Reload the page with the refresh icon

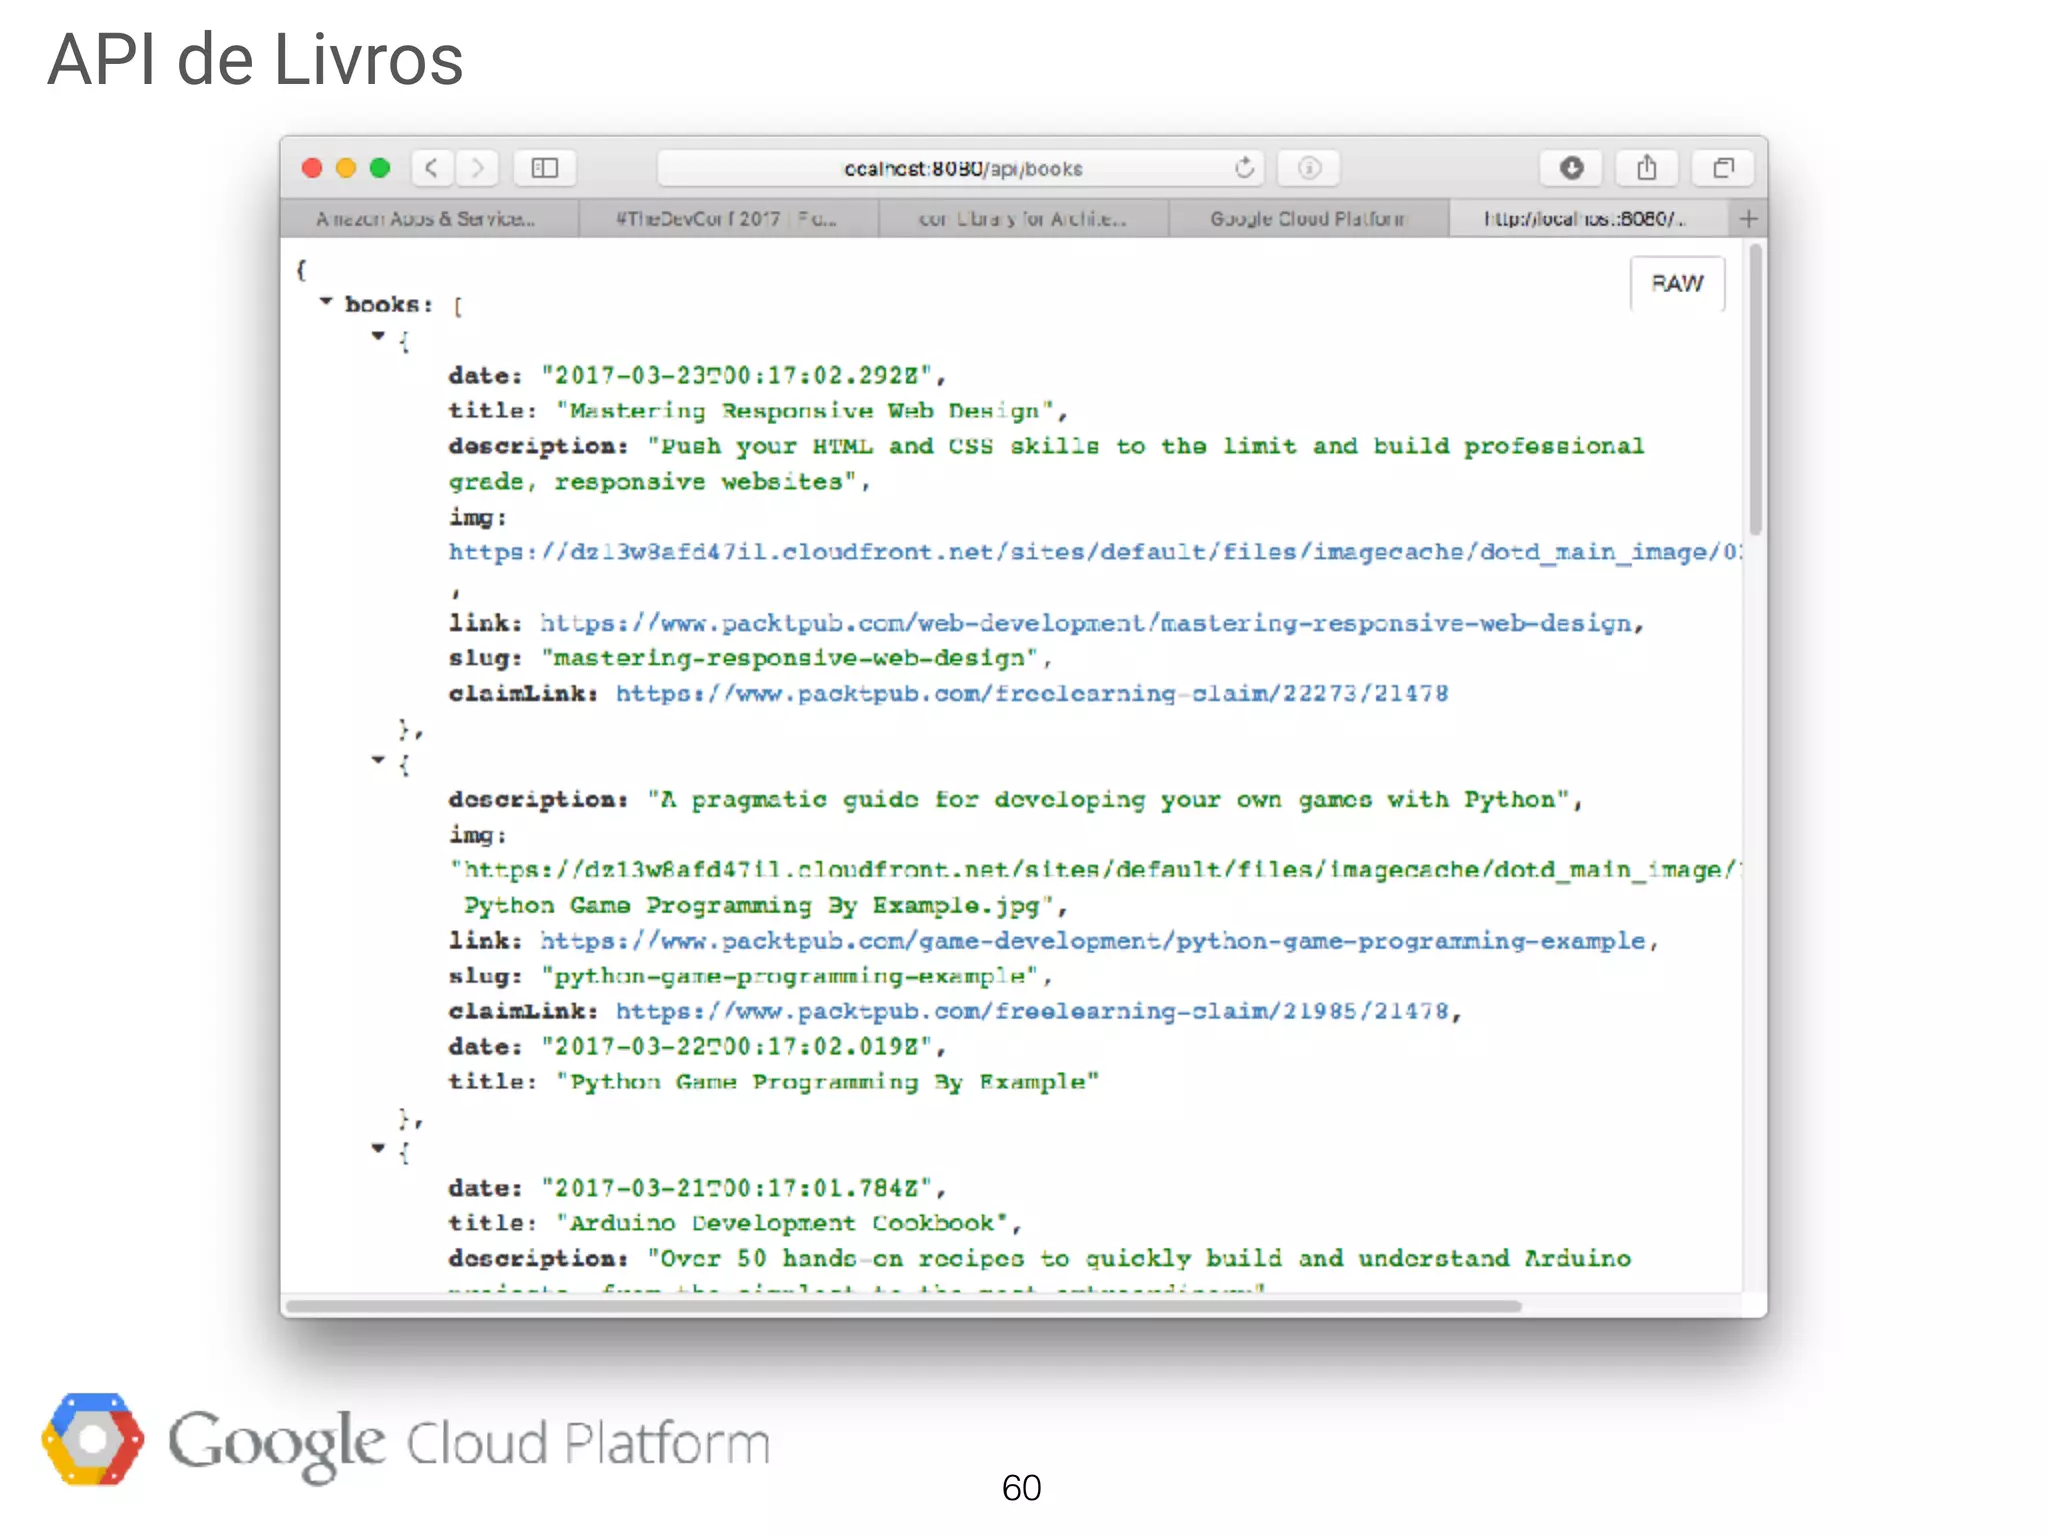click(1244, 168)
